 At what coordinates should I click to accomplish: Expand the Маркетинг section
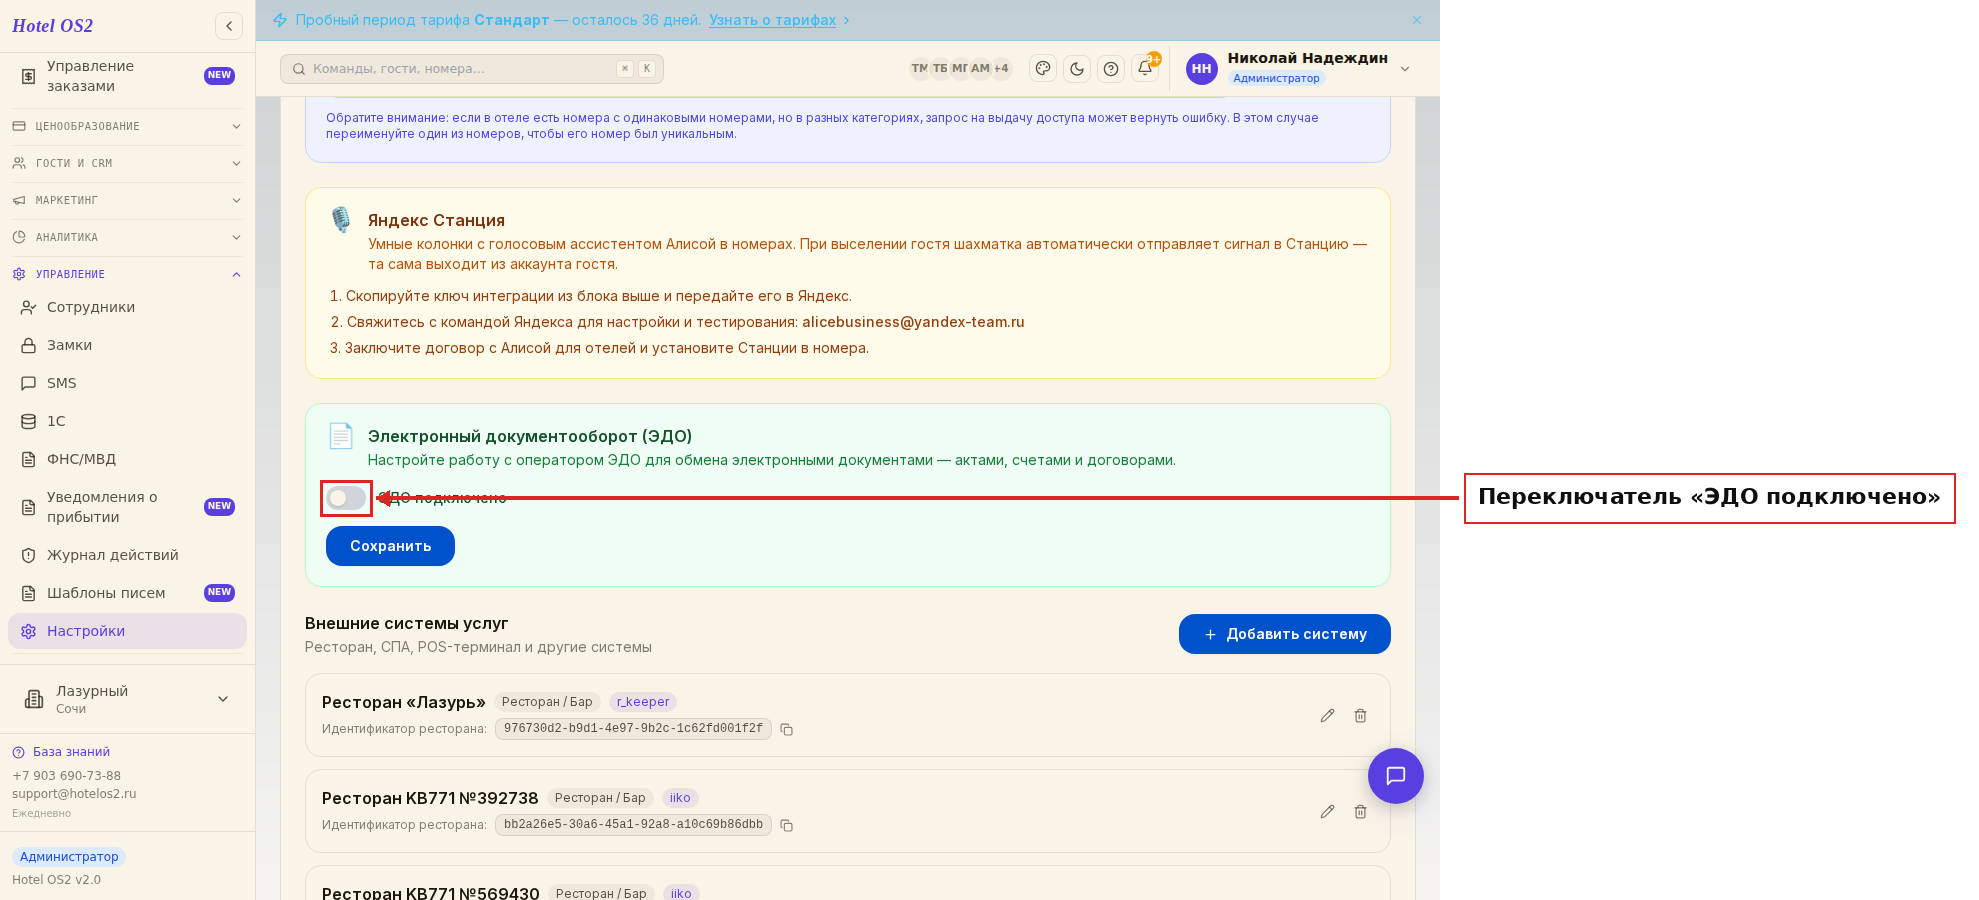tap(127, 200)
